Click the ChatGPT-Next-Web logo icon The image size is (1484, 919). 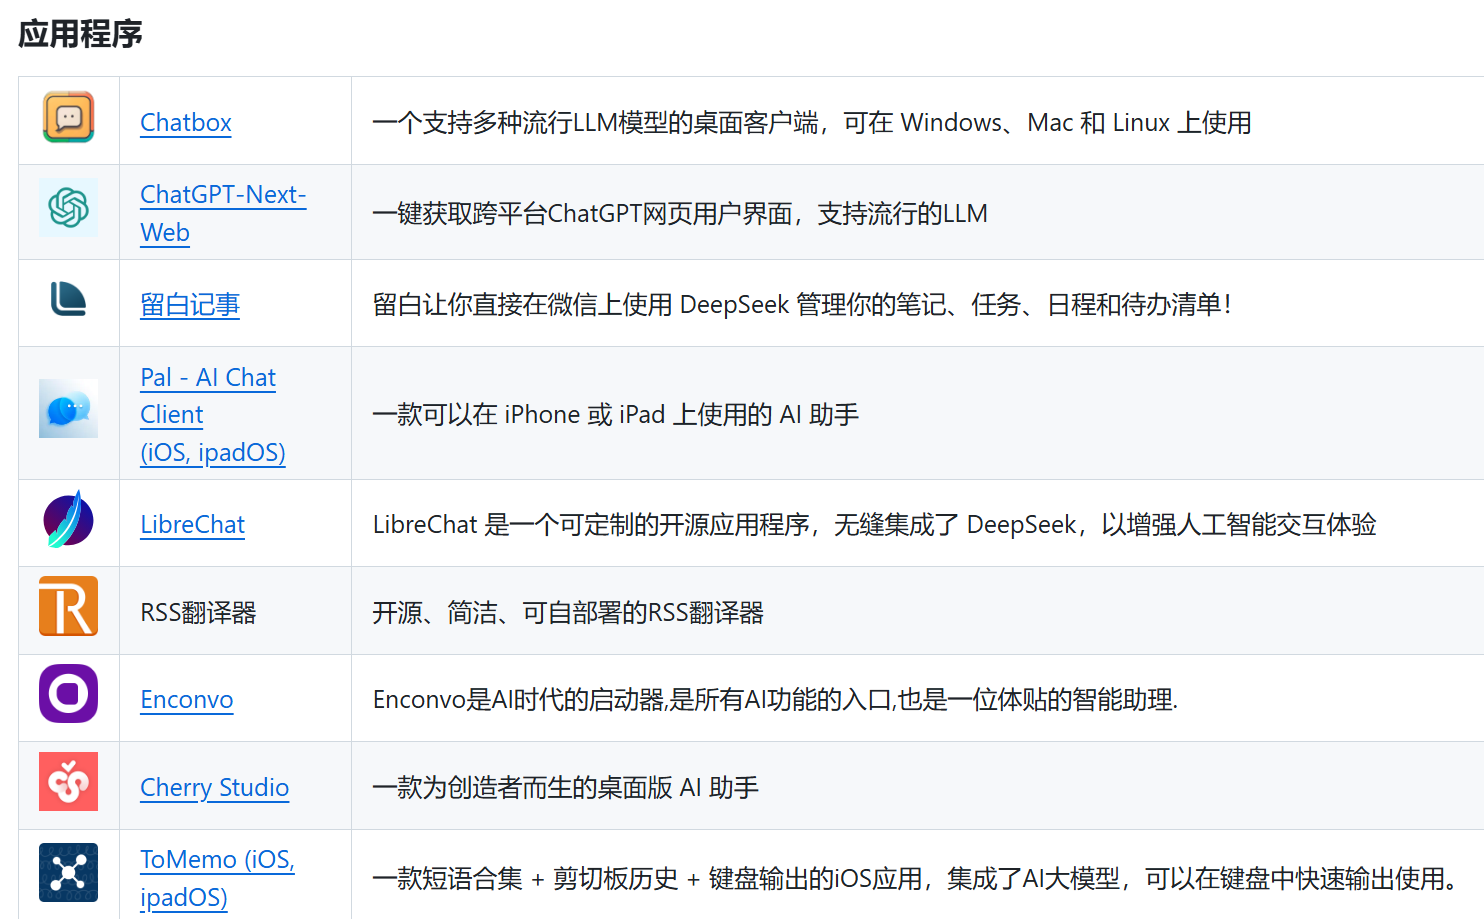point(68,208)
